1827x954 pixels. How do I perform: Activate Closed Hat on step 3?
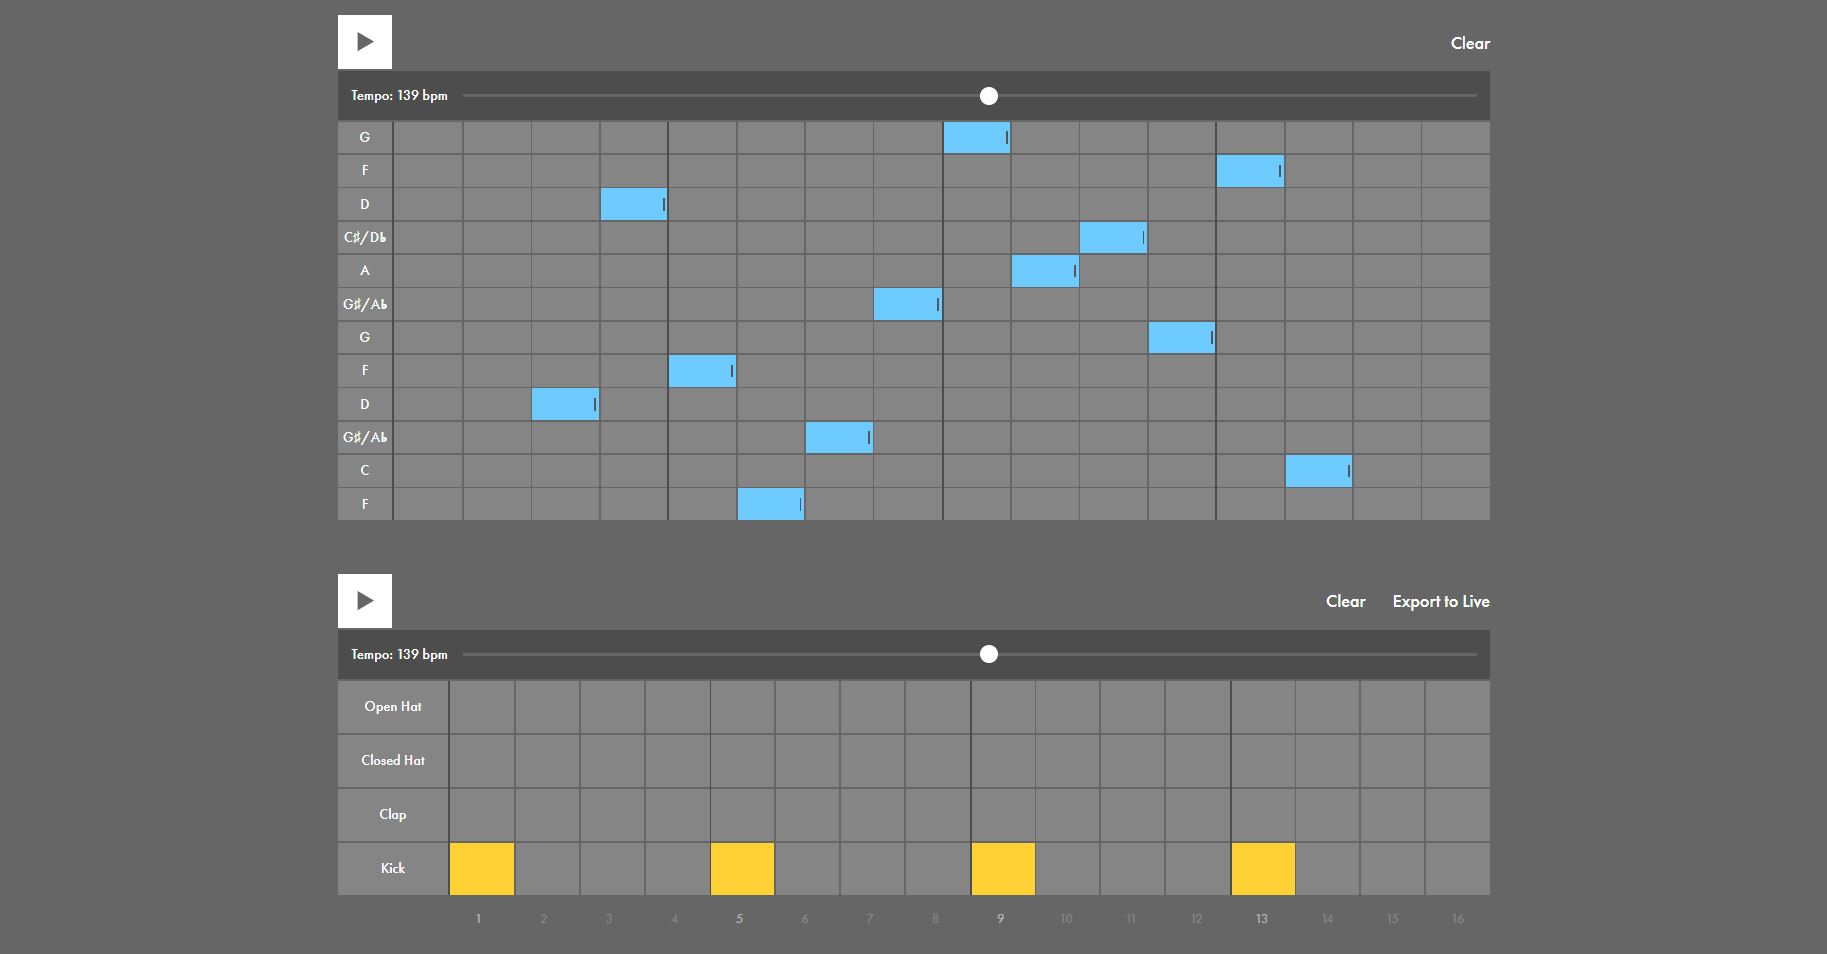612,760
